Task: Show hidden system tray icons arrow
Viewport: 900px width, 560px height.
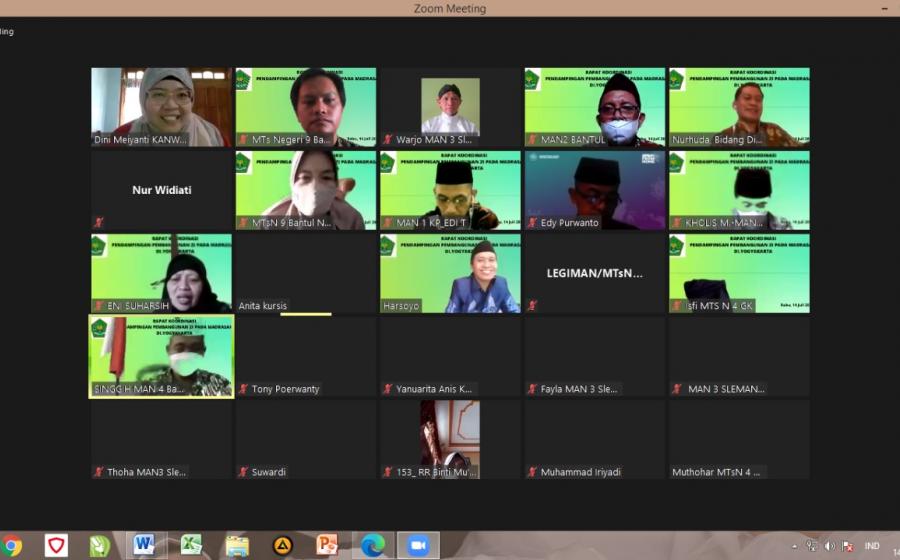Action: (794, 547)
